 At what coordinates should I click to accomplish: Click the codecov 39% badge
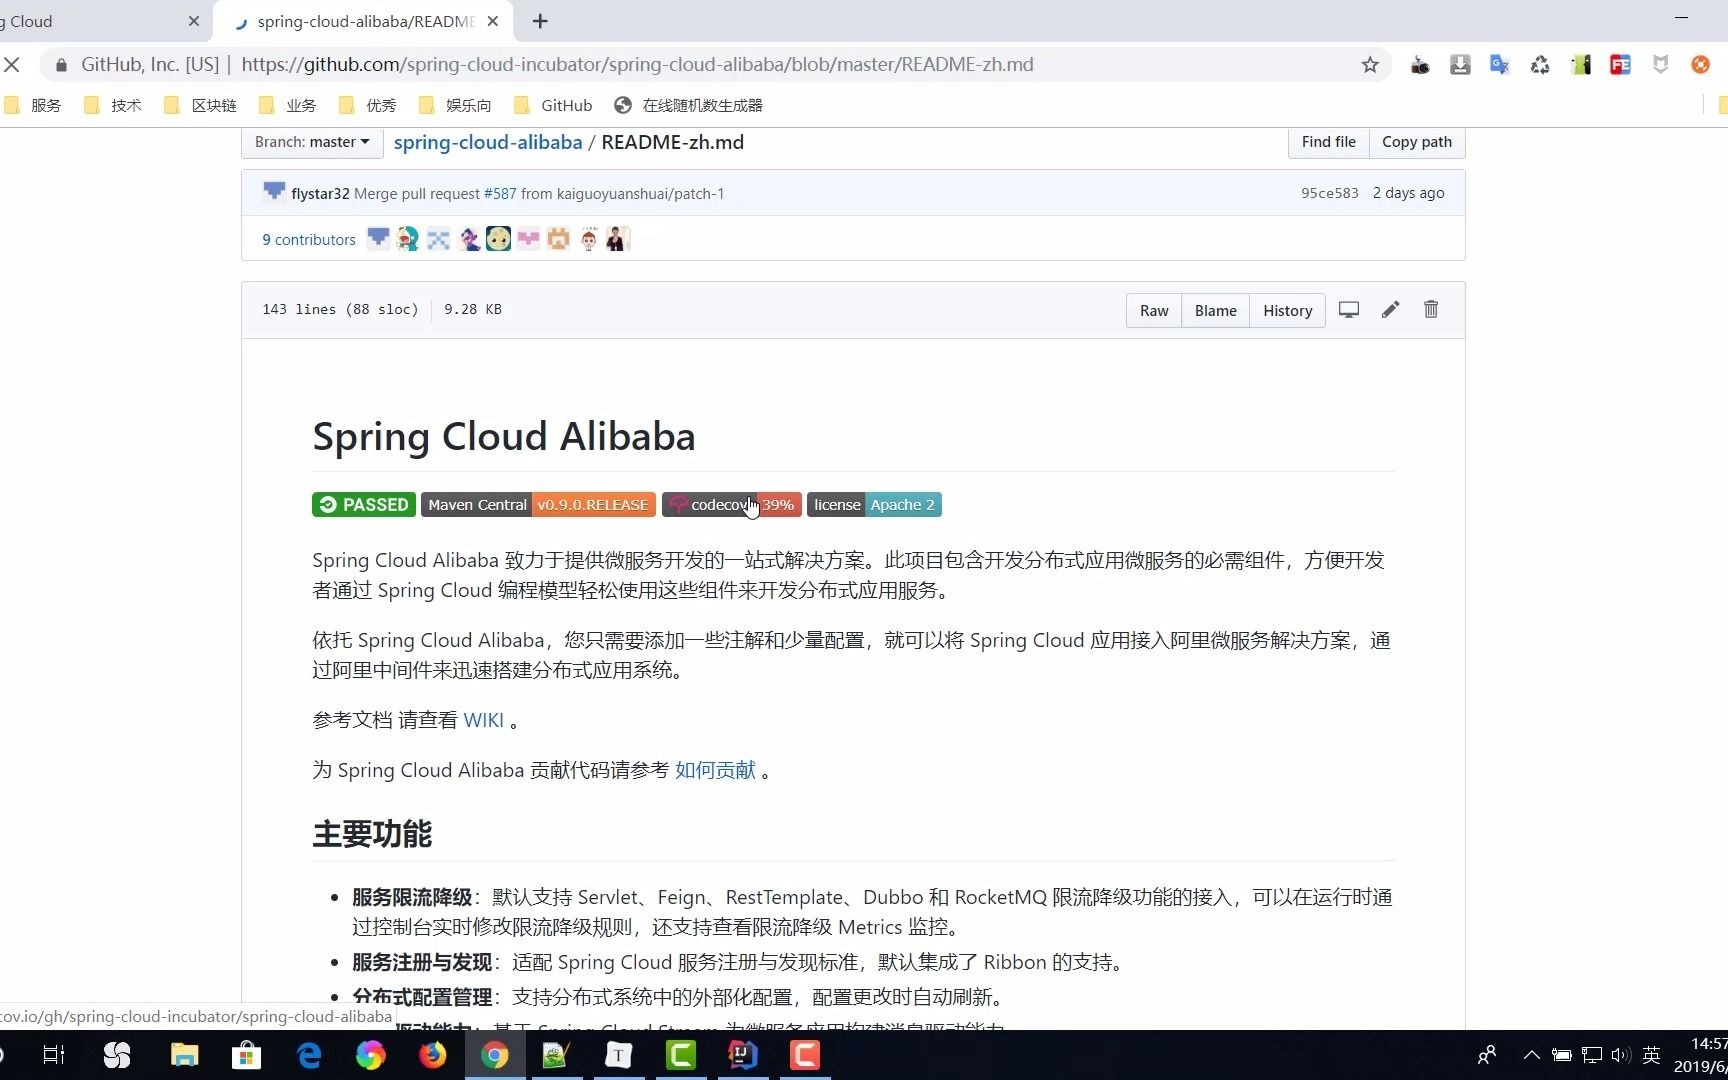(x=732, y=505)
